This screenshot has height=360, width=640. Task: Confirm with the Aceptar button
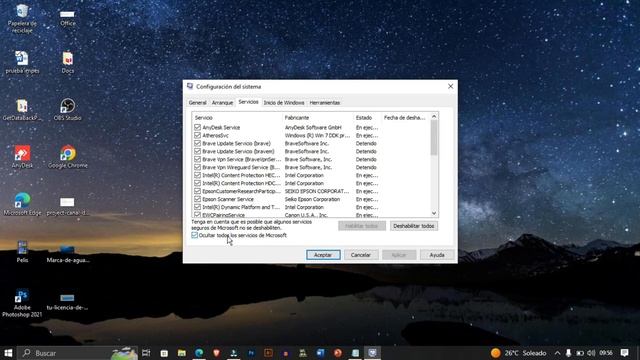tap(323, 255)
